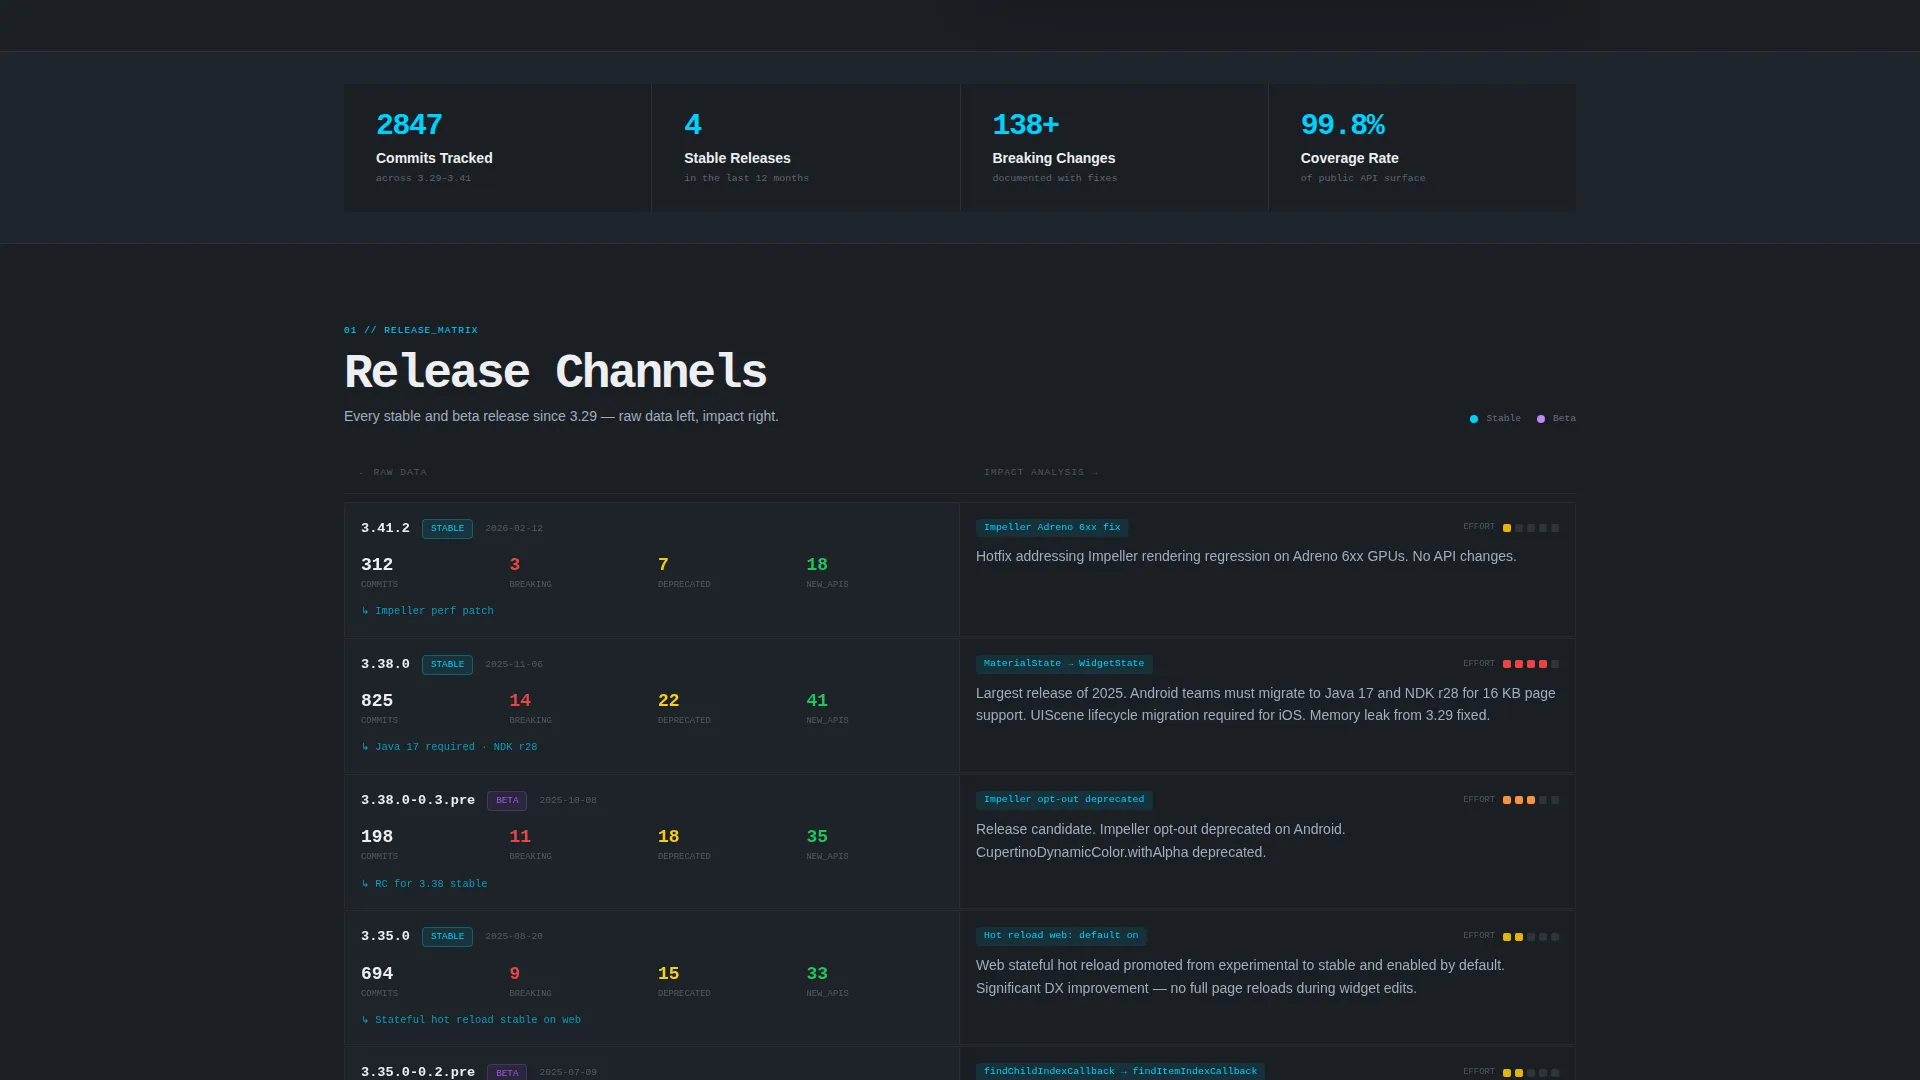Click the effort indicator for 3.38.0 release

1531,664
